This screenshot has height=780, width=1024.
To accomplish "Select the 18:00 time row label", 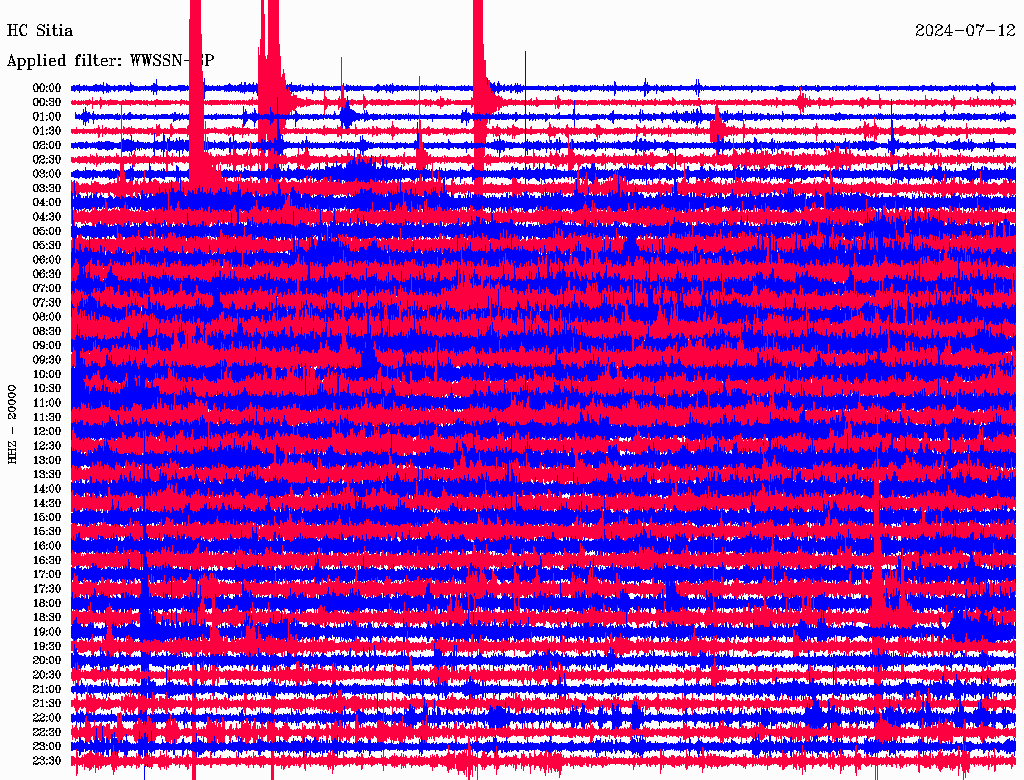I will coord(47,603).
